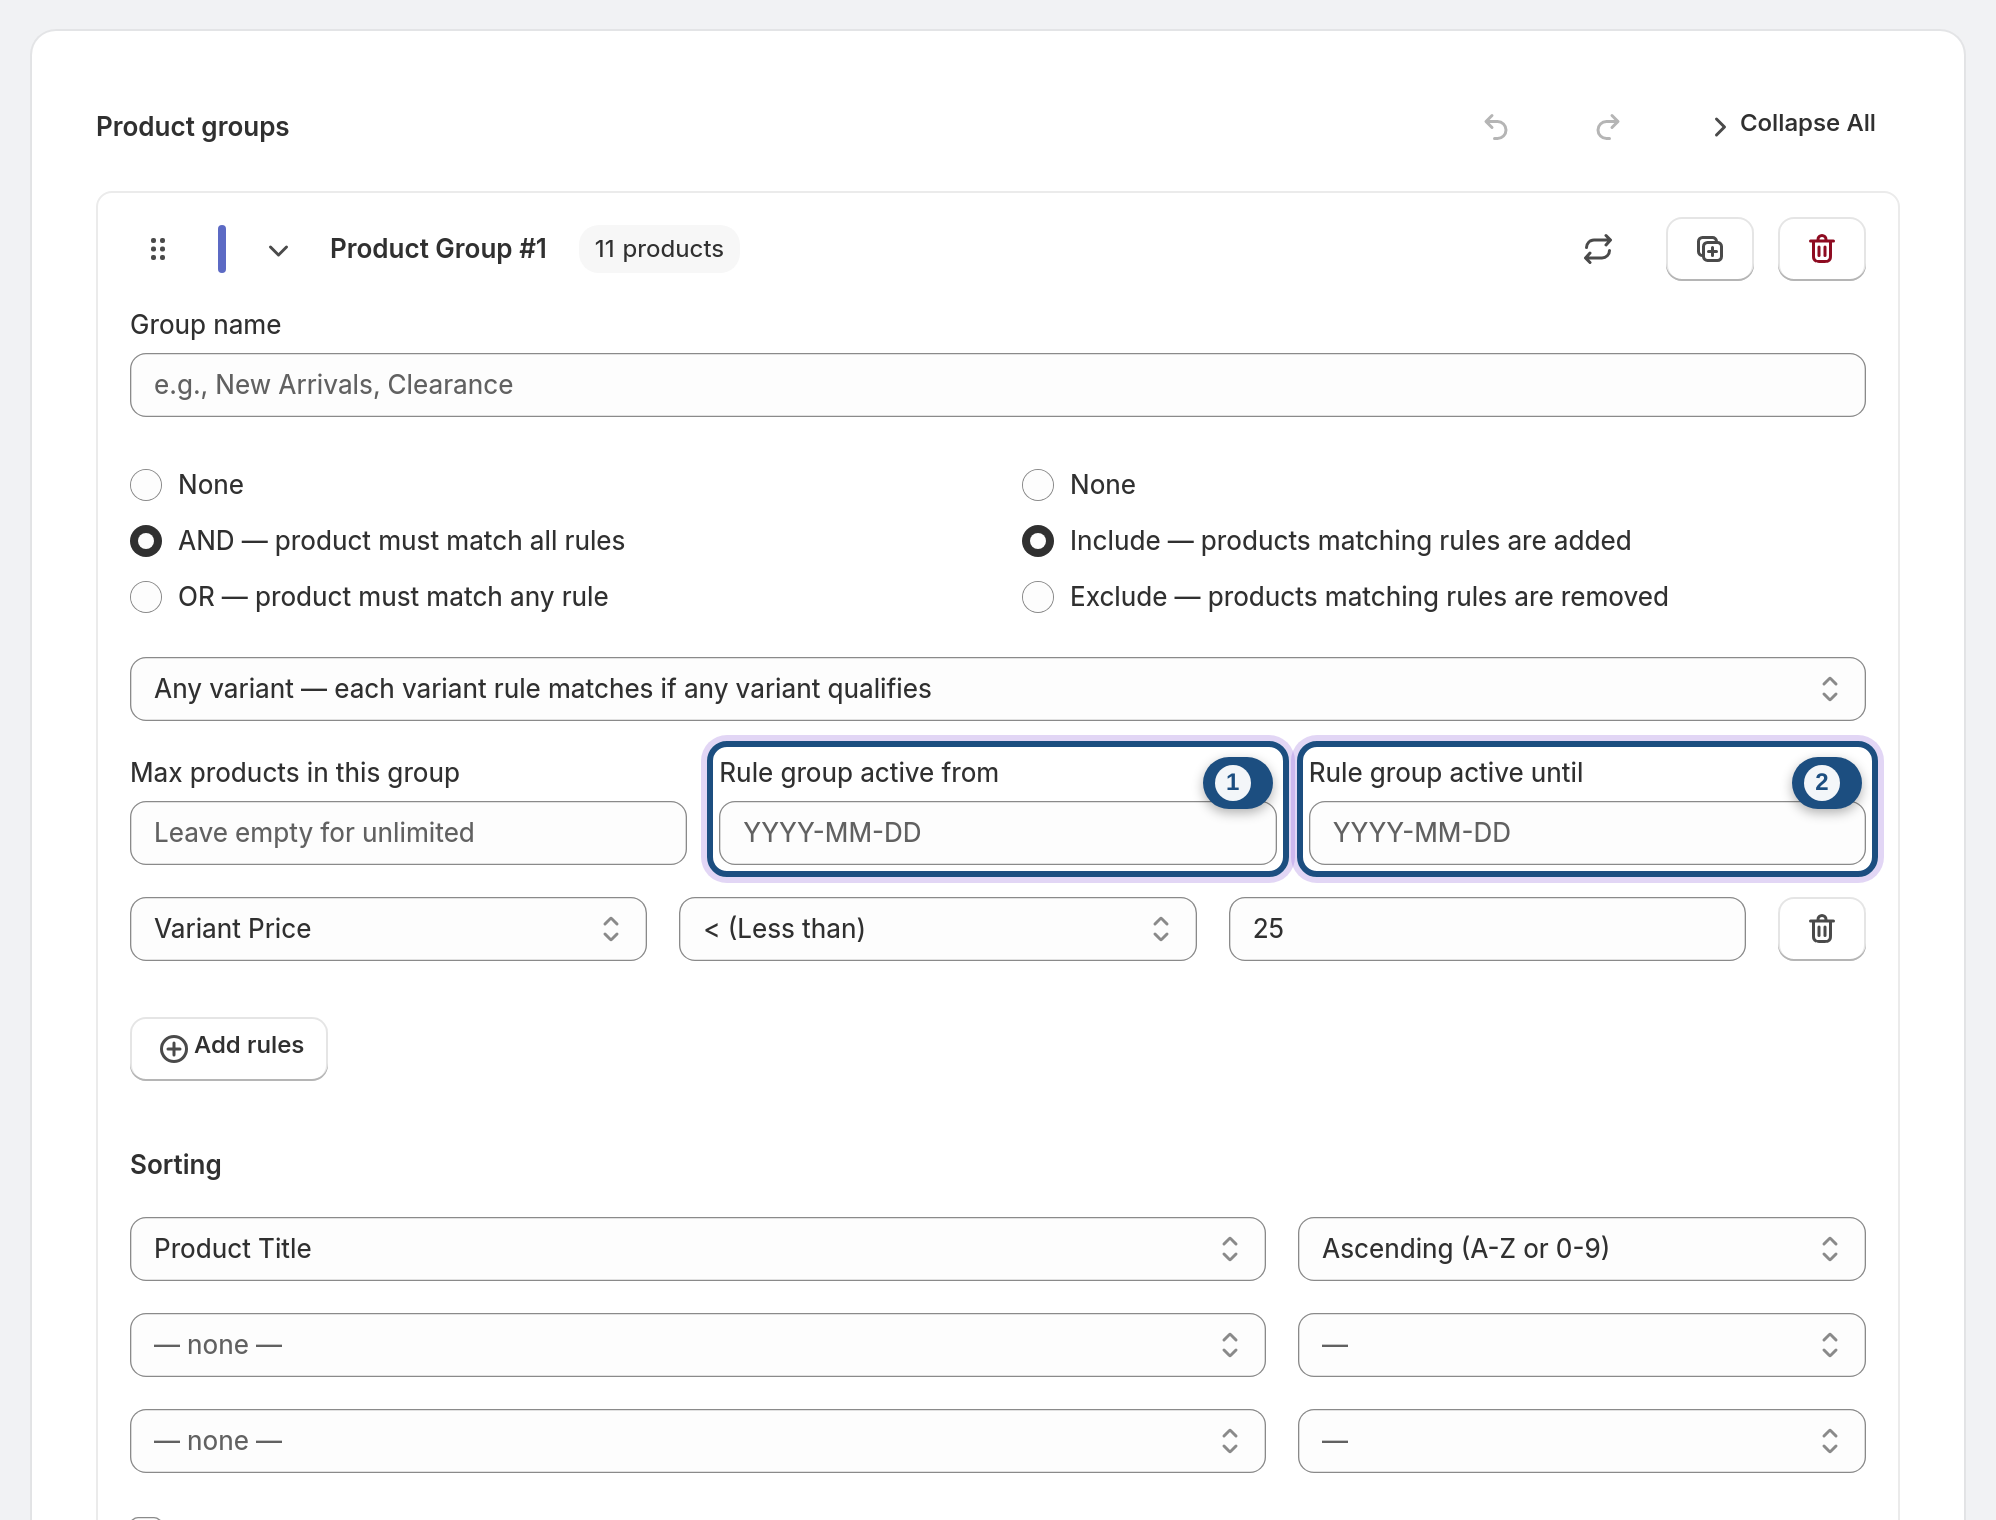Select Exclude — products matching rules are removed
The image size is (1996, 1520).
(x=1038, y=597)
